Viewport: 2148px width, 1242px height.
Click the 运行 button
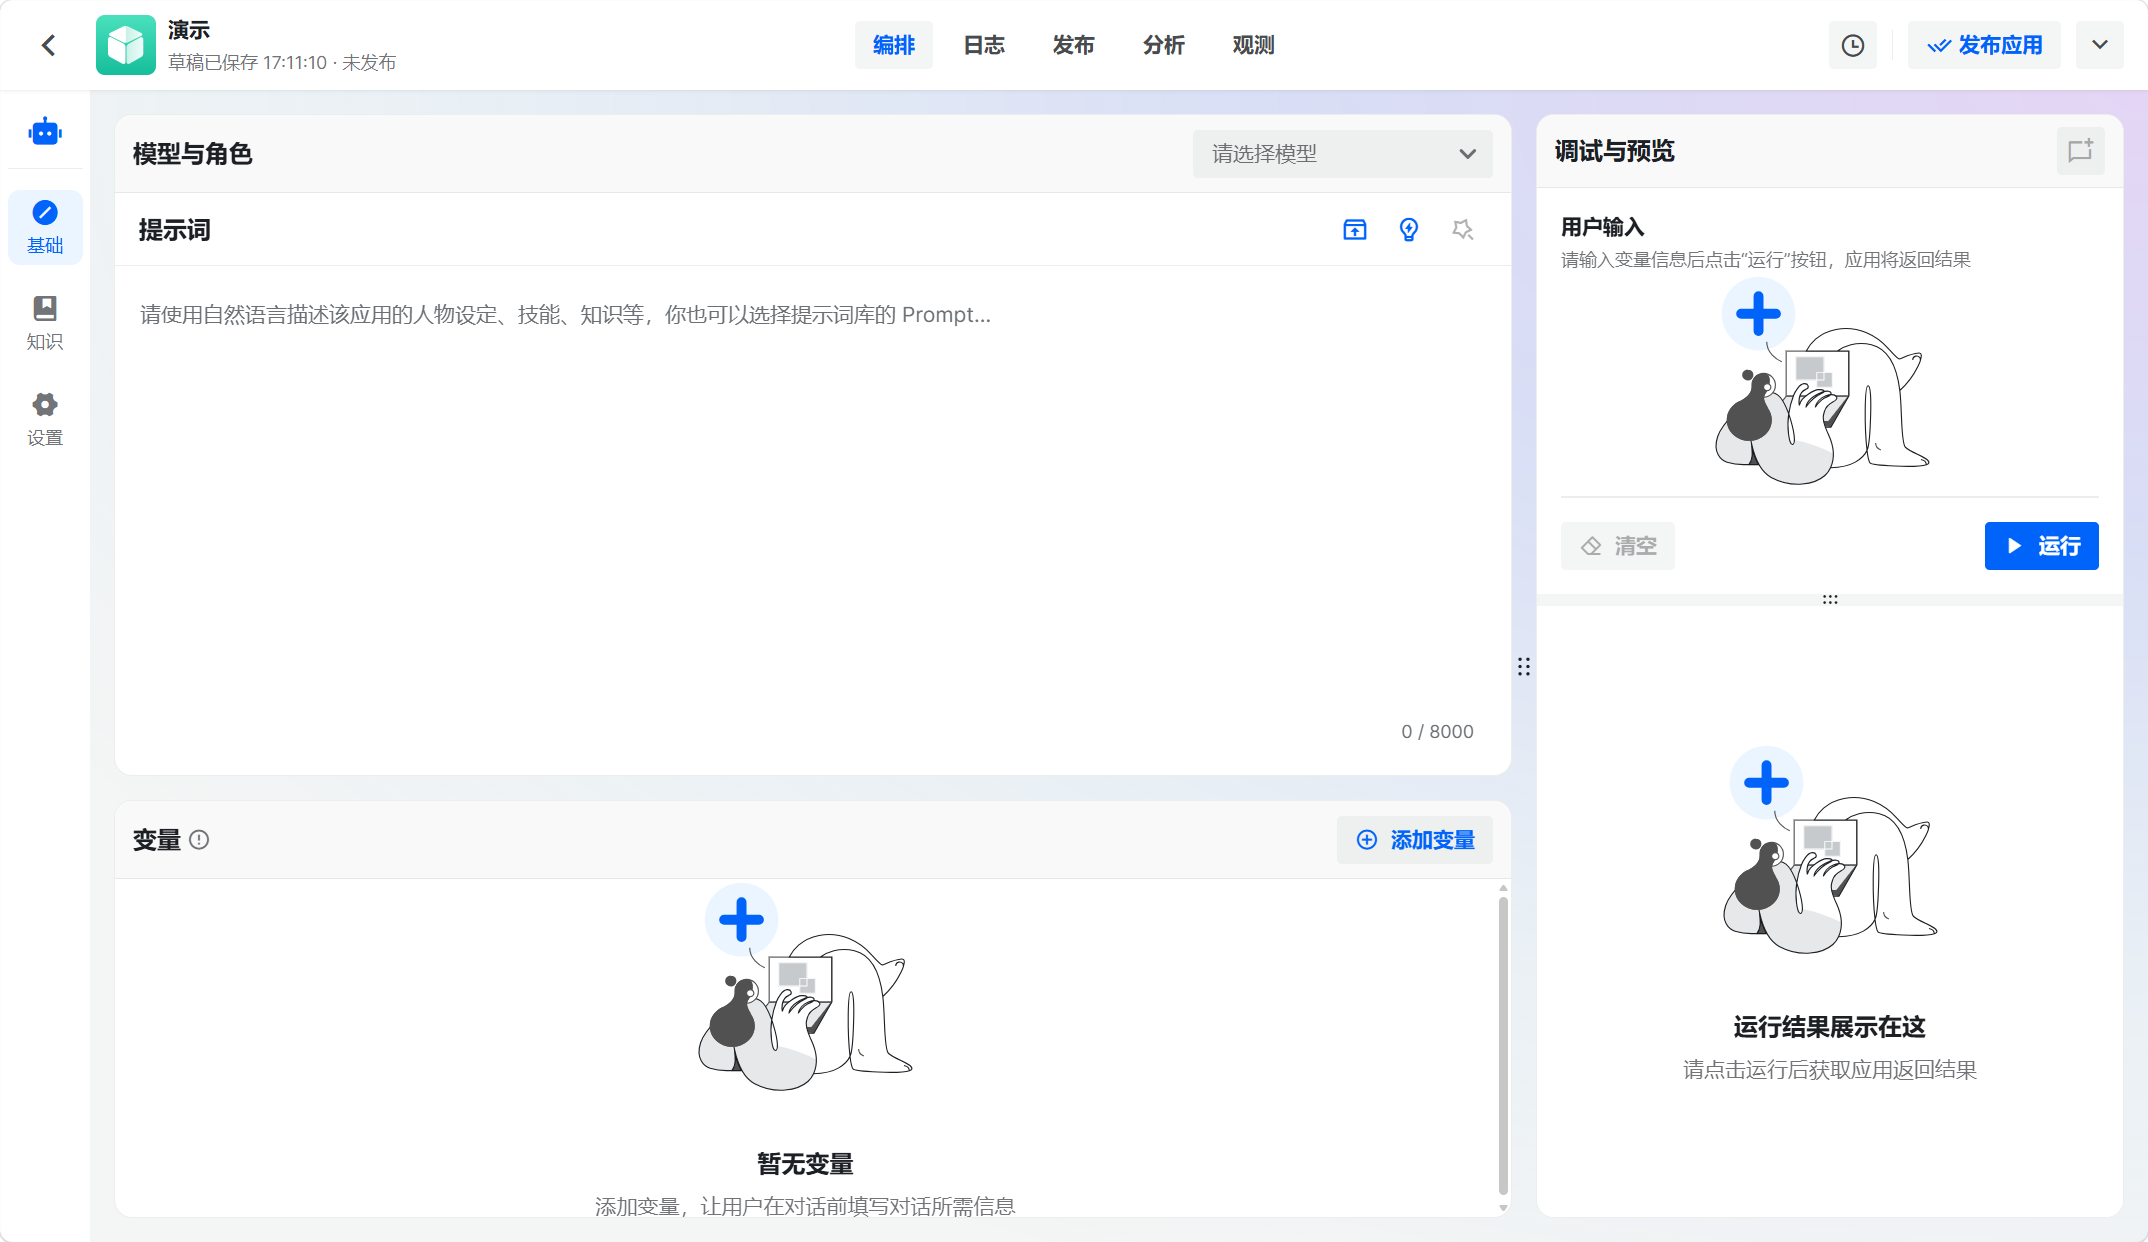coord(2041,546)
